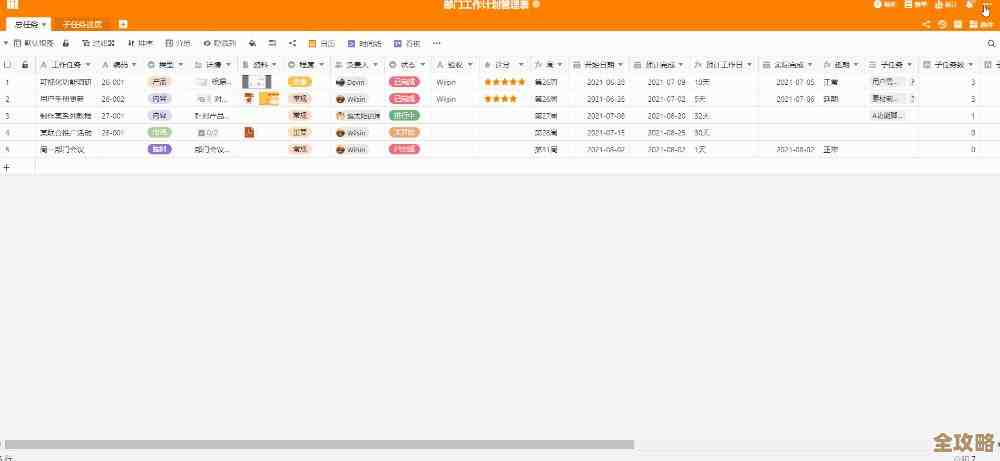
Task: Click the yellow priority tag in row 1
Action: point(300,82)
